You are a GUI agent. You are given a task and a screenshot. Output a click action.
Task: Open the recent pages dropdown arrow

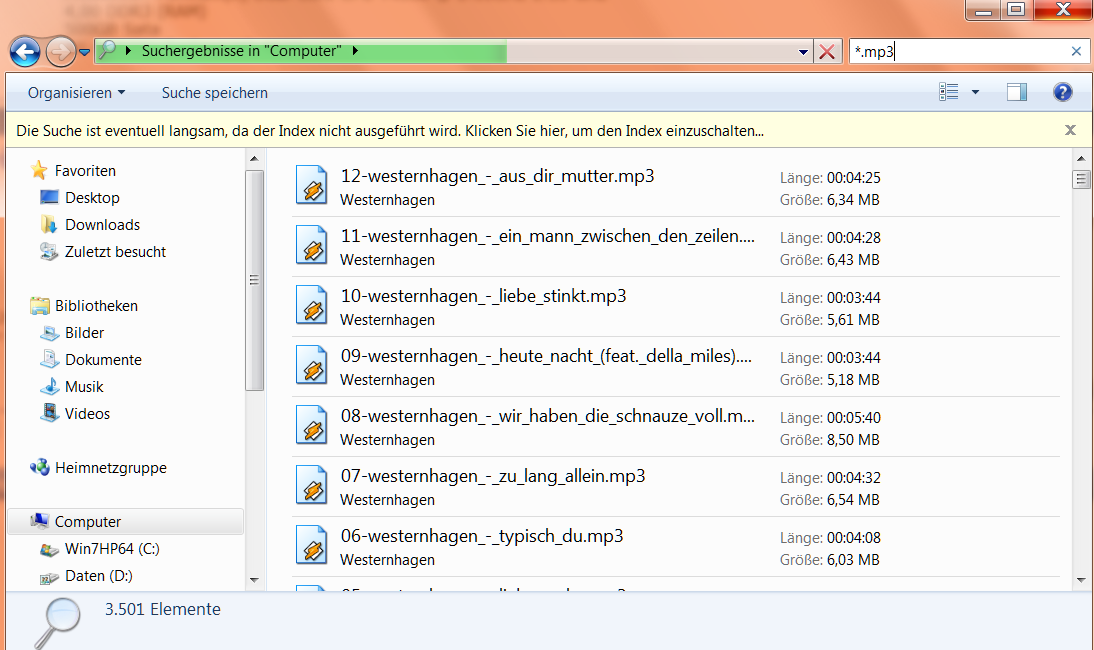tap(84, 52)
